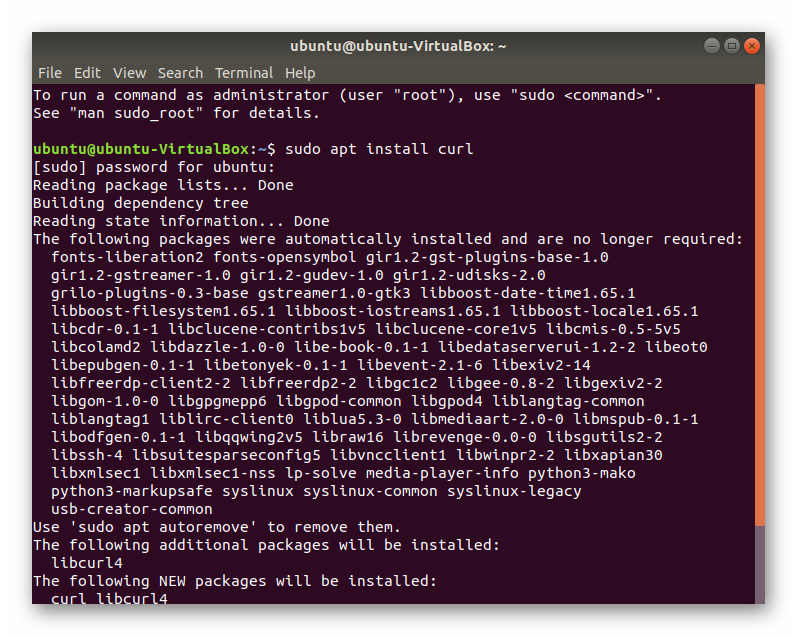Click package name 'gstreamer1.0-gtk3'
Viewport: 797px width, 636px height.
point(334,293)
